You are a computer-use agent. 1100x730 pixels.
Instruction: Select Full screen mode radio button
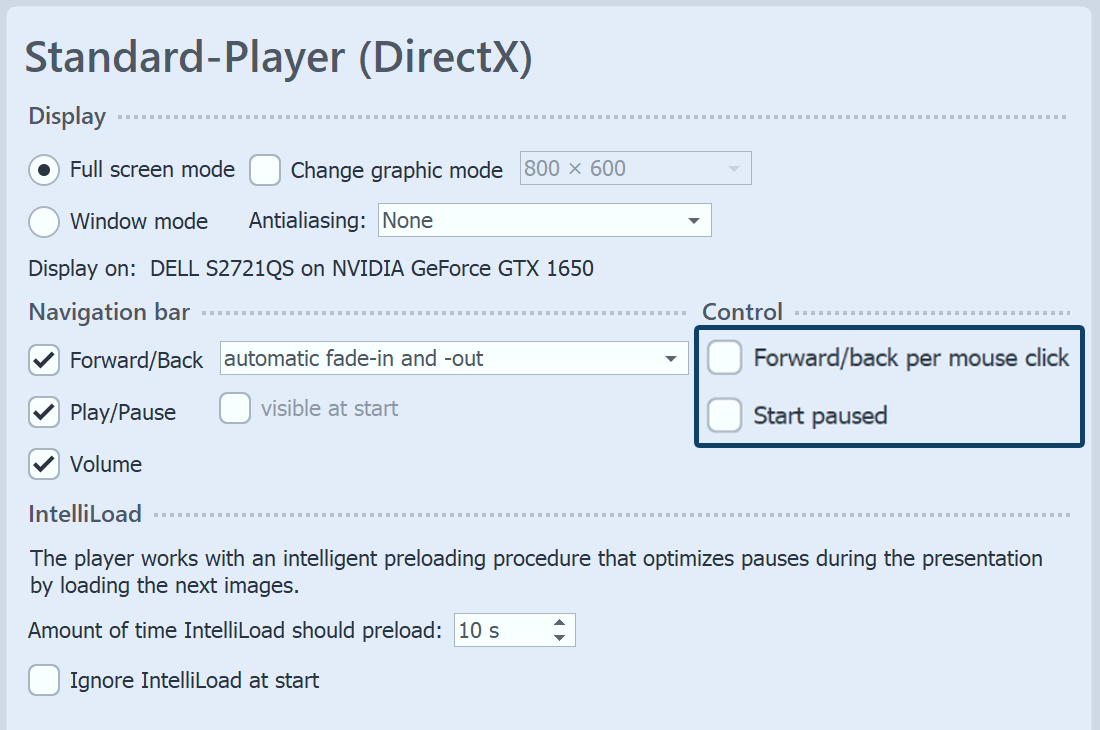[44, 170]
